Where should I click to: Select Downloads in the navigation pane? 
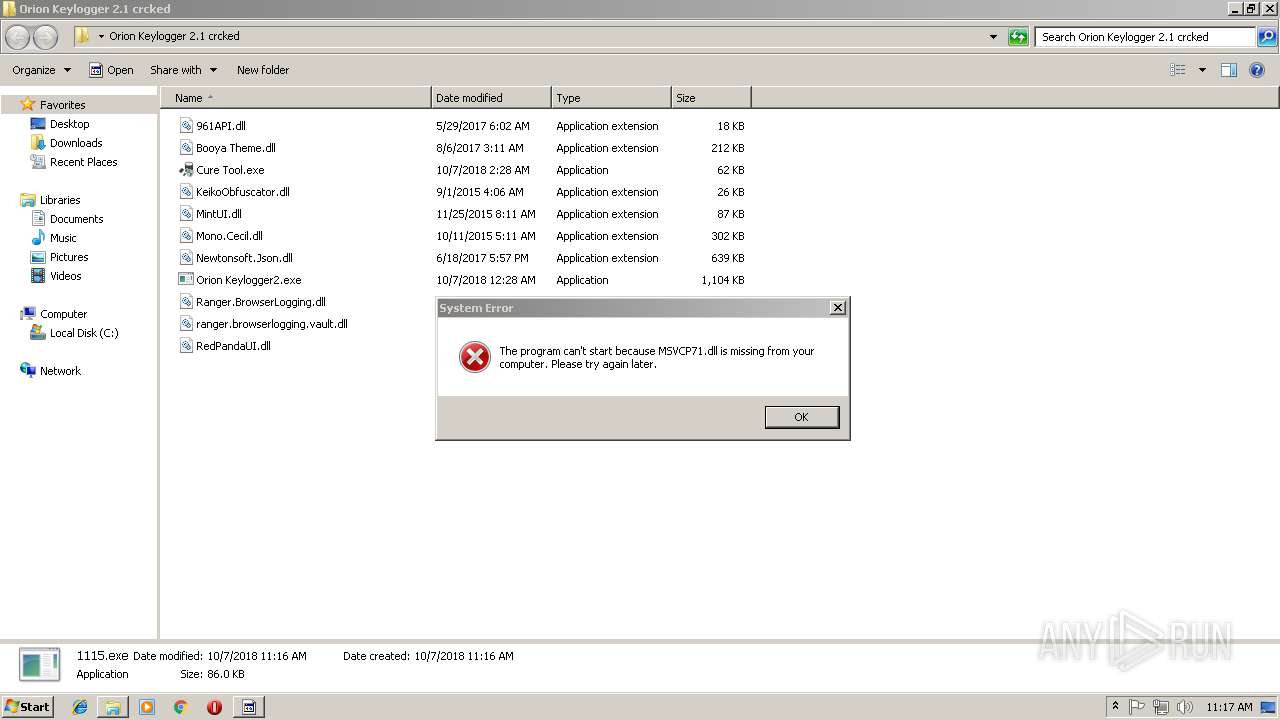tap(76, 143)
